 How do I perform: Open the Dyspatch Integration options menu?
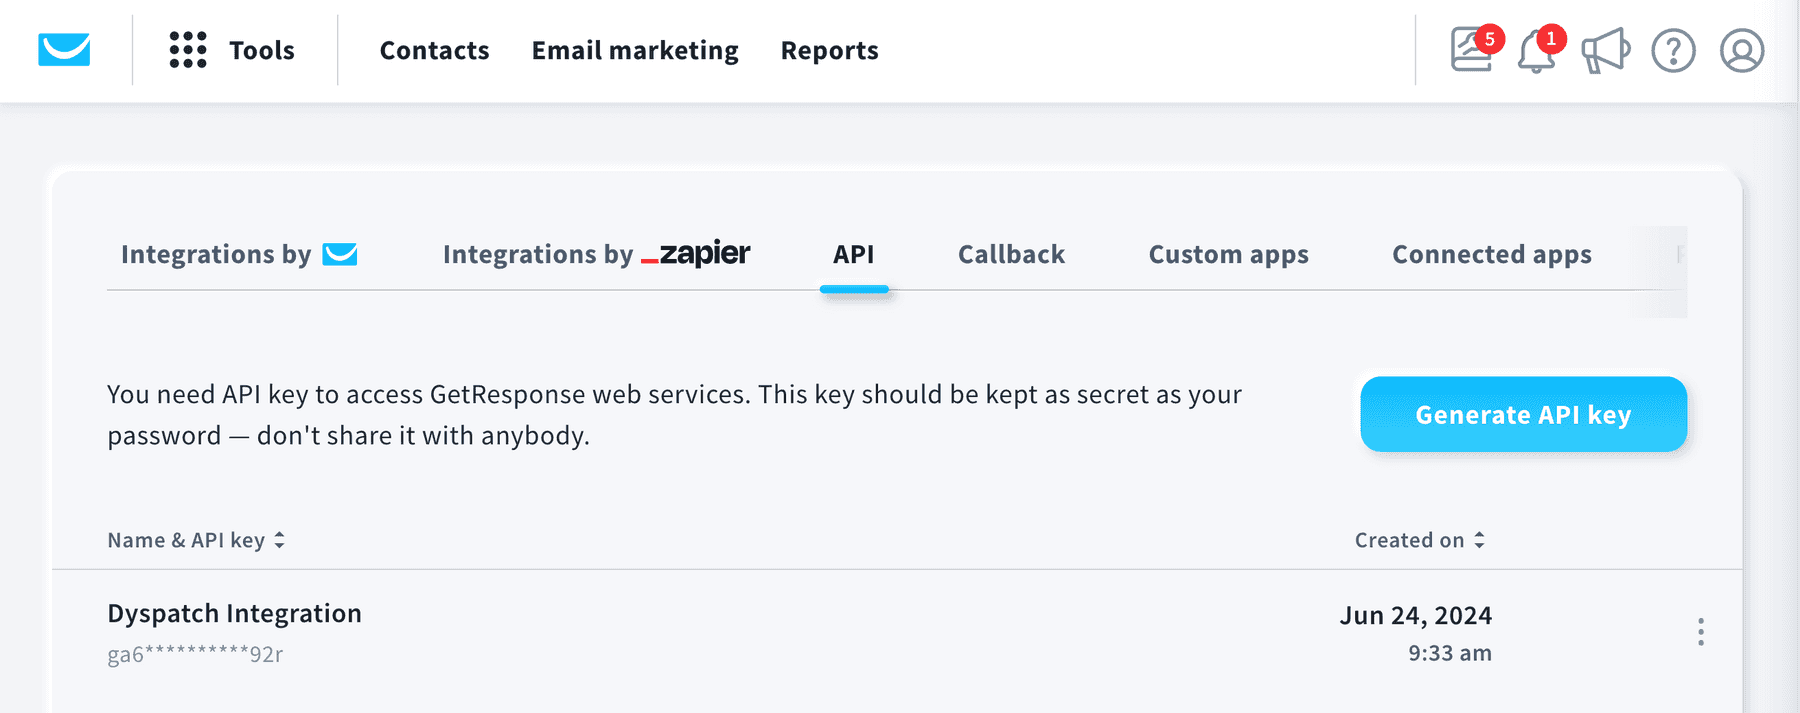[x=1701, y=631]
